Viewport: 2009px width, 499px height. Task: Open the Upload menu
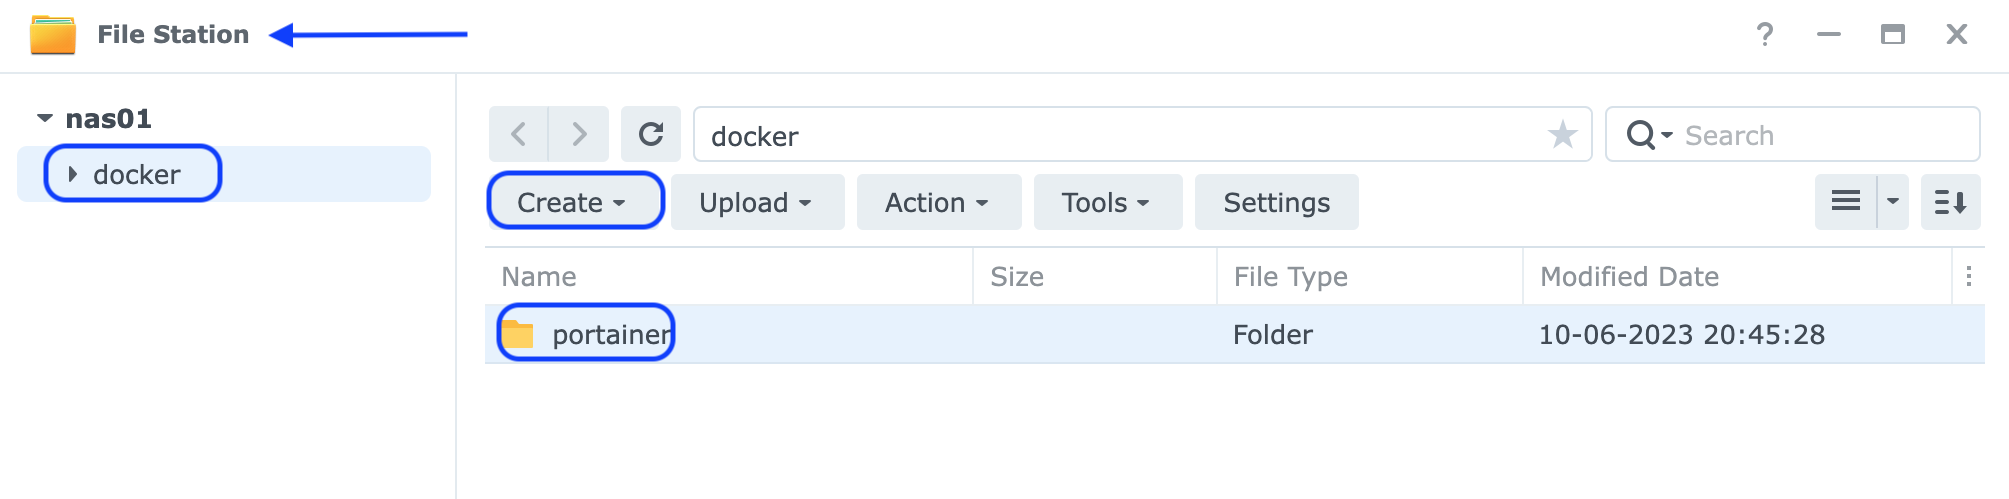[757, 202]
